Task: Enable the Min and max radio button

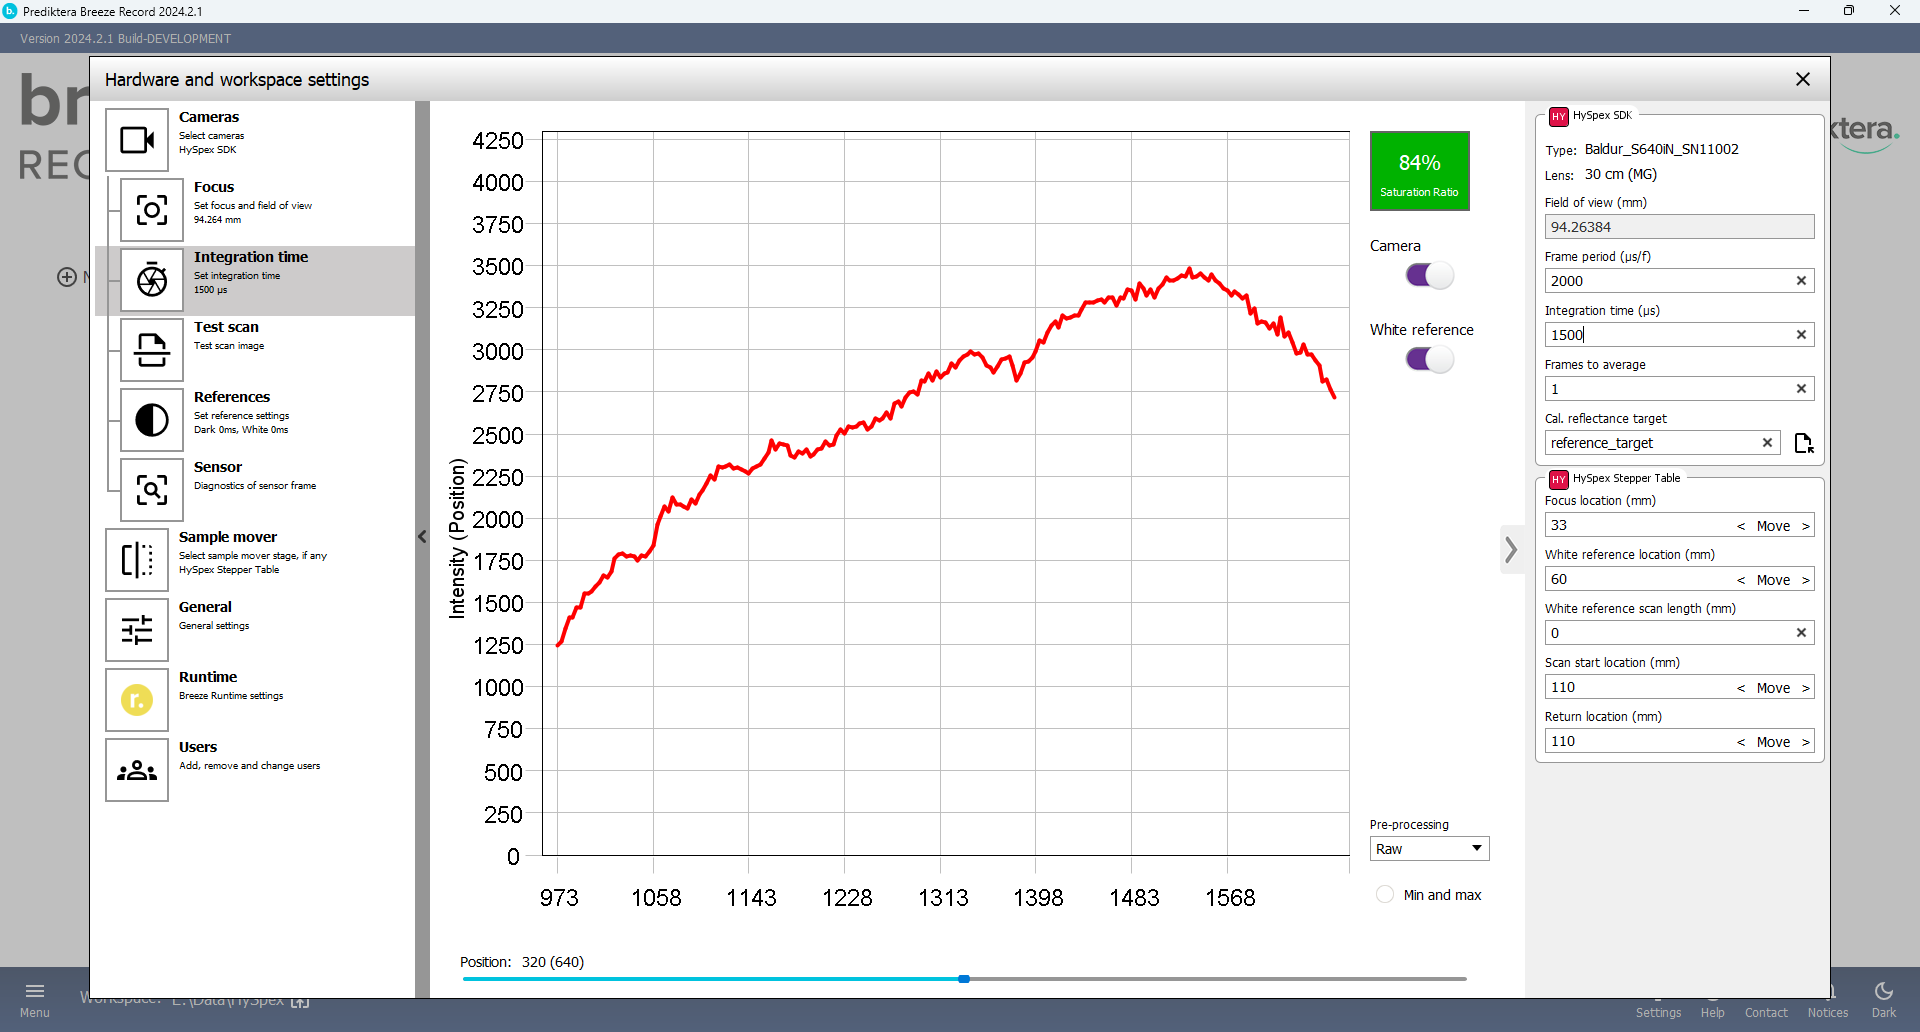Action: click(1385, 895)
